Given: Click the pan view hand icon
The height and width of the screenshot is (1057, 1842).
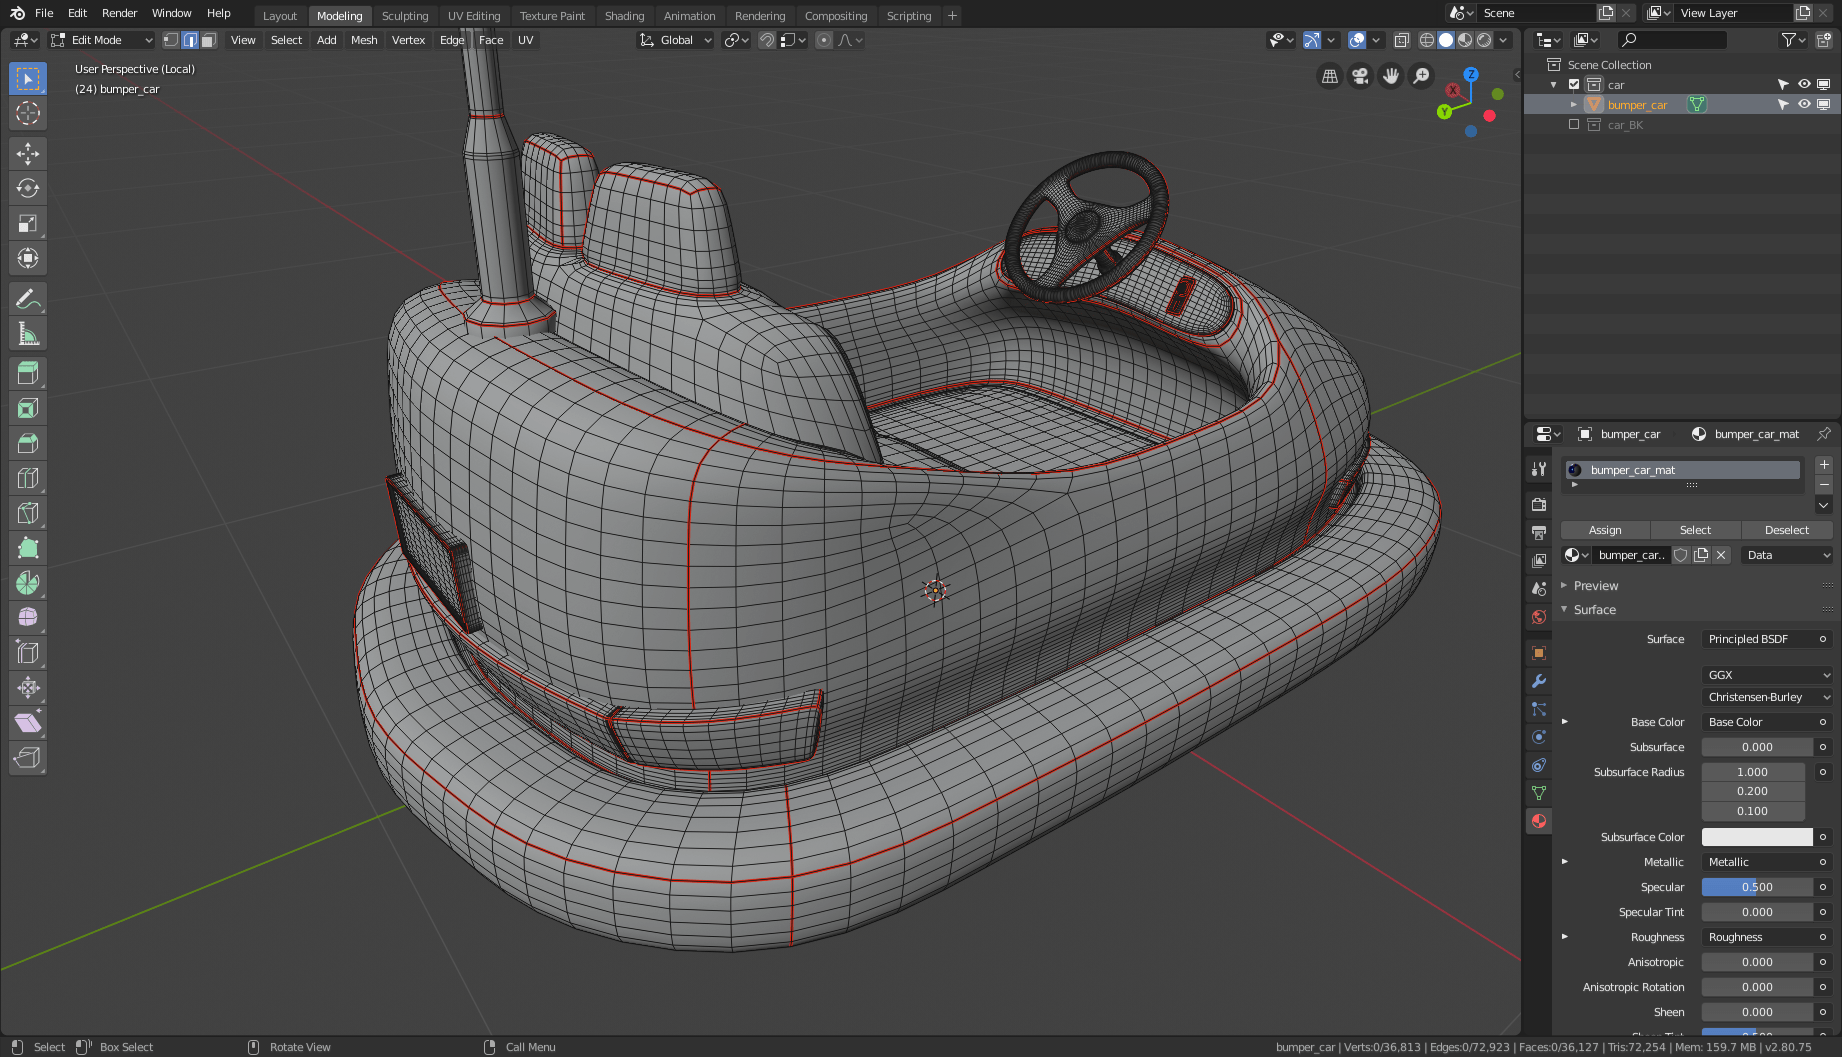Looking at the screenshot, I should point(1390,76).
